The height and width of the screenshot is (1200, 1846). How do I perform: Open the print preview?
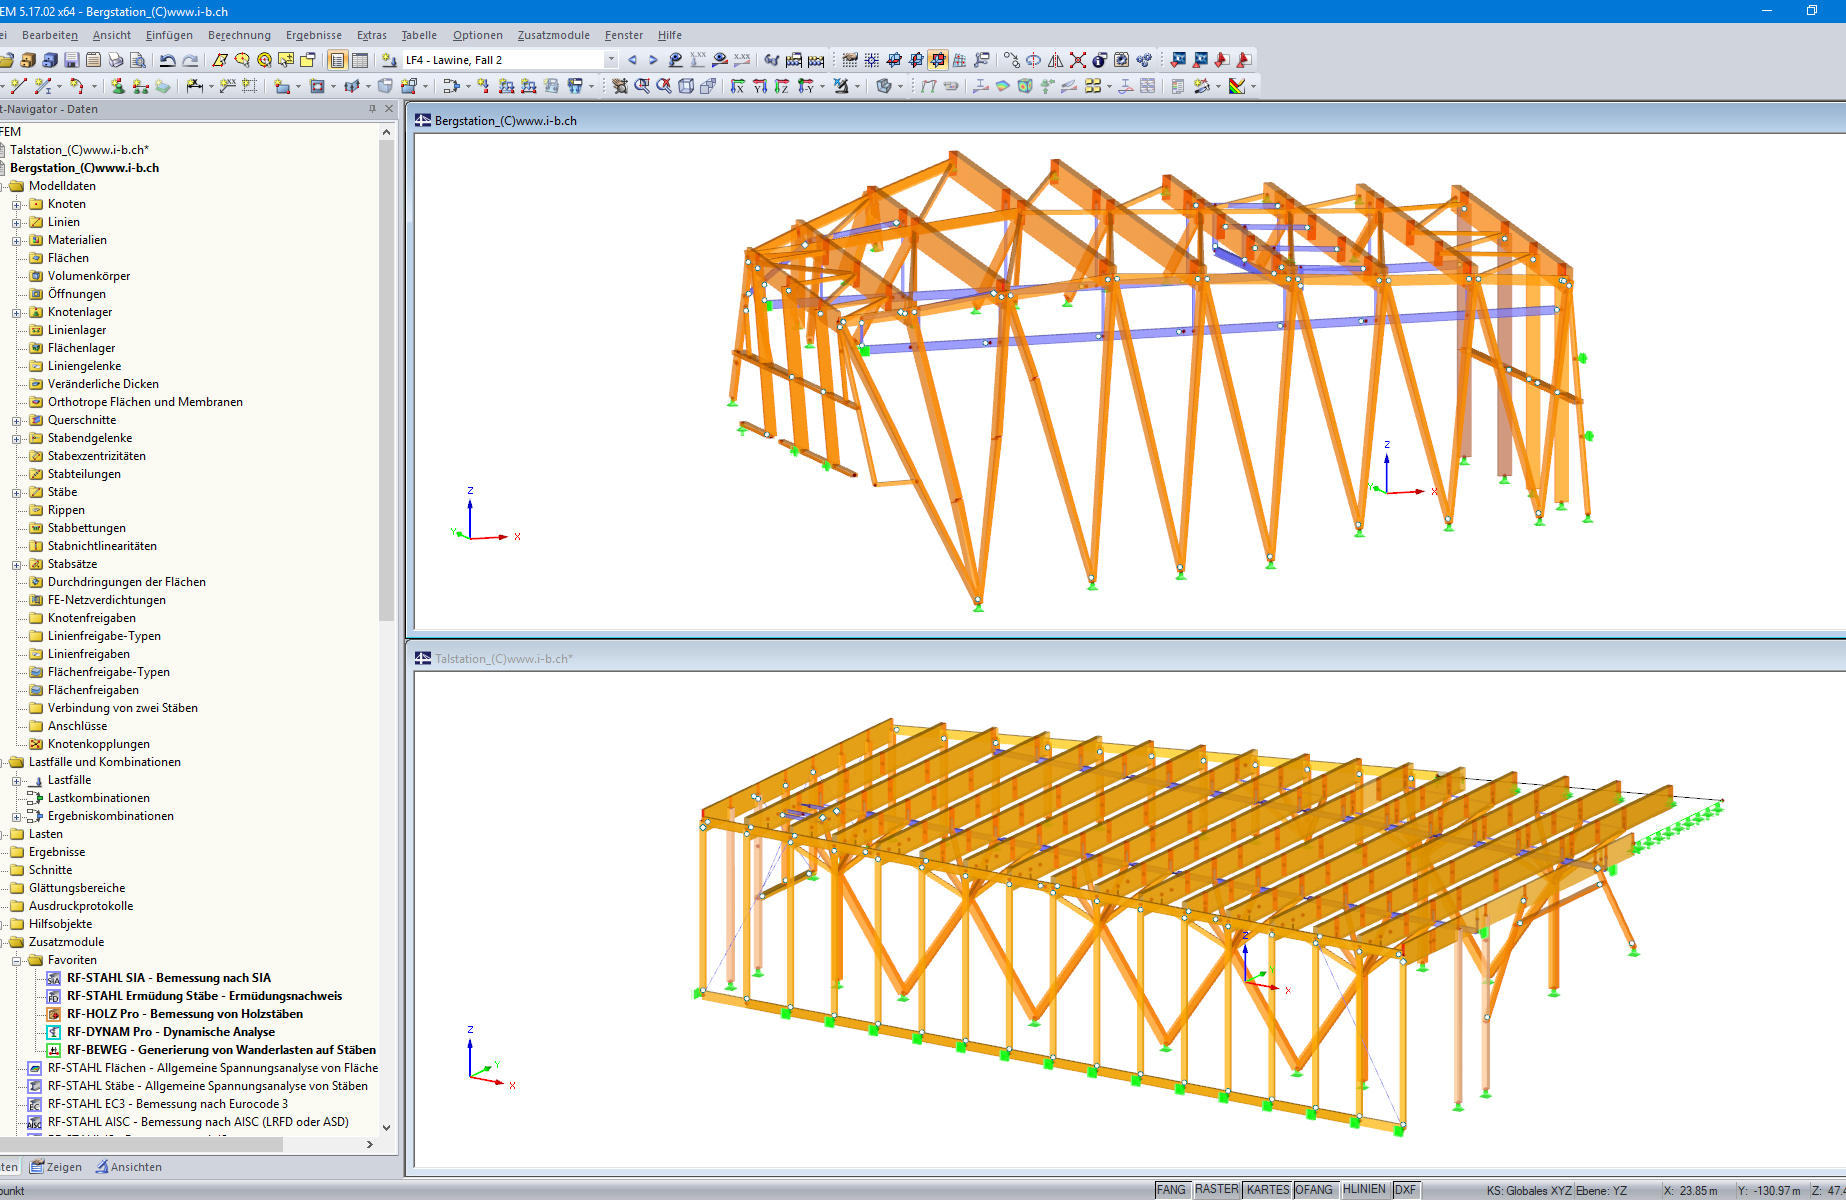coord(139,59)
